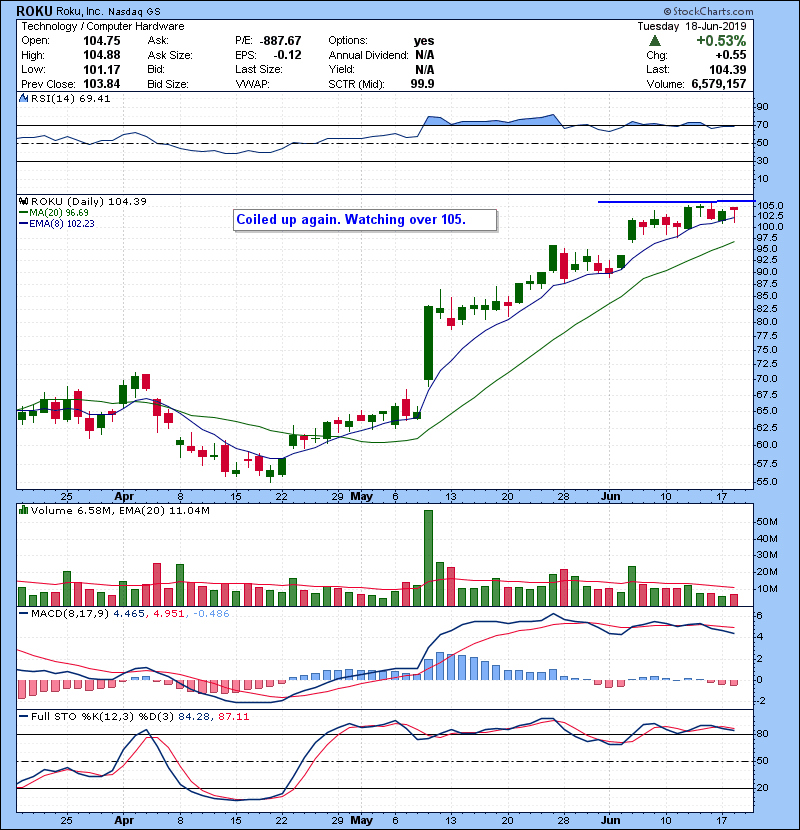Click the 'Bid Size:' label

click(168, 84)
